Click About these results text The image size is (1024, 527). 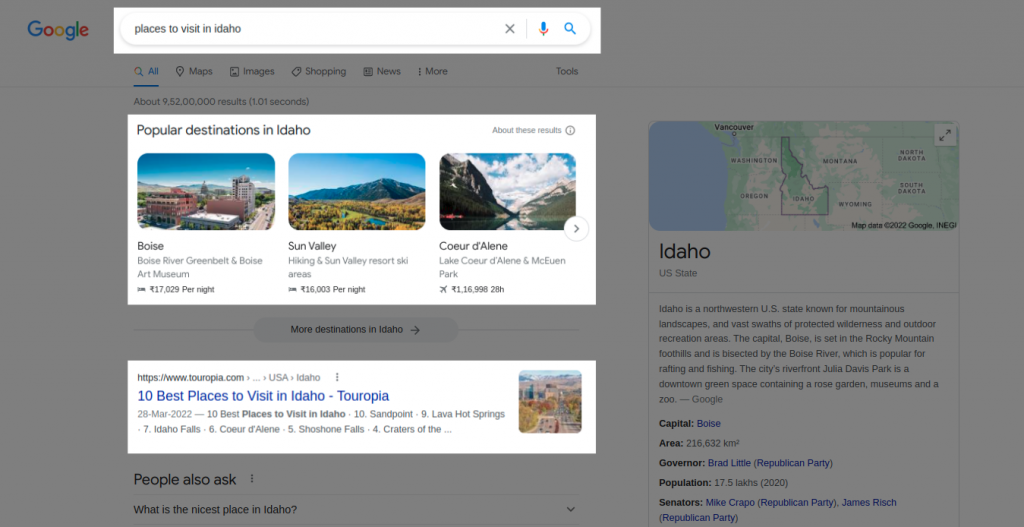coord(526,131)
